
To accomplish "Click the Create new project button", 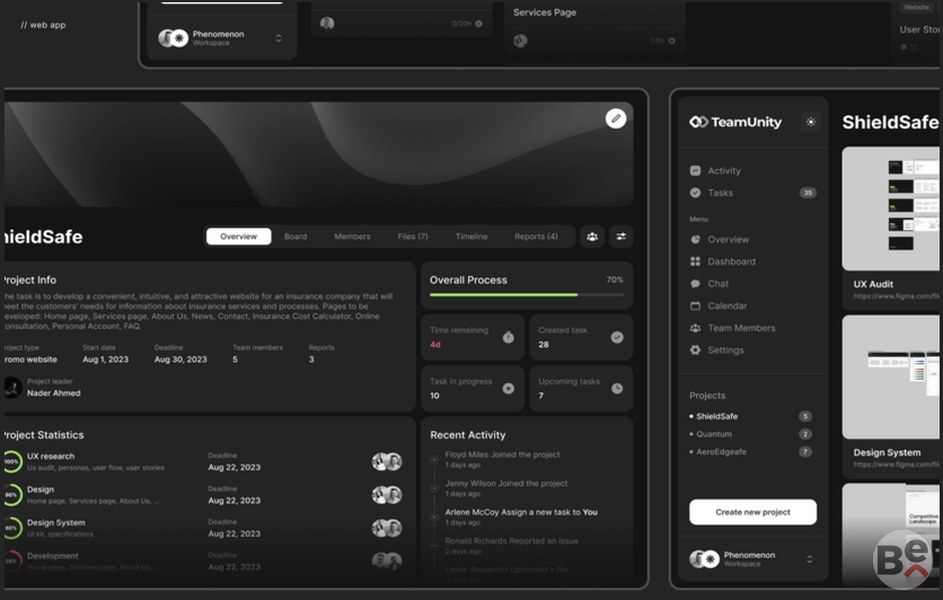I will click(752, 512).
